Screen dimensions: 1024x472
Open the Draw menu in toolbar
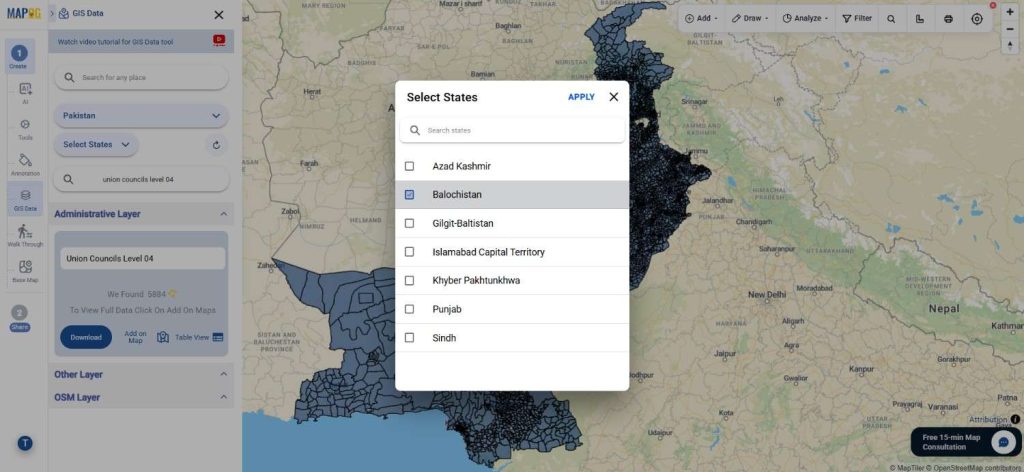(x=750, y=18)
